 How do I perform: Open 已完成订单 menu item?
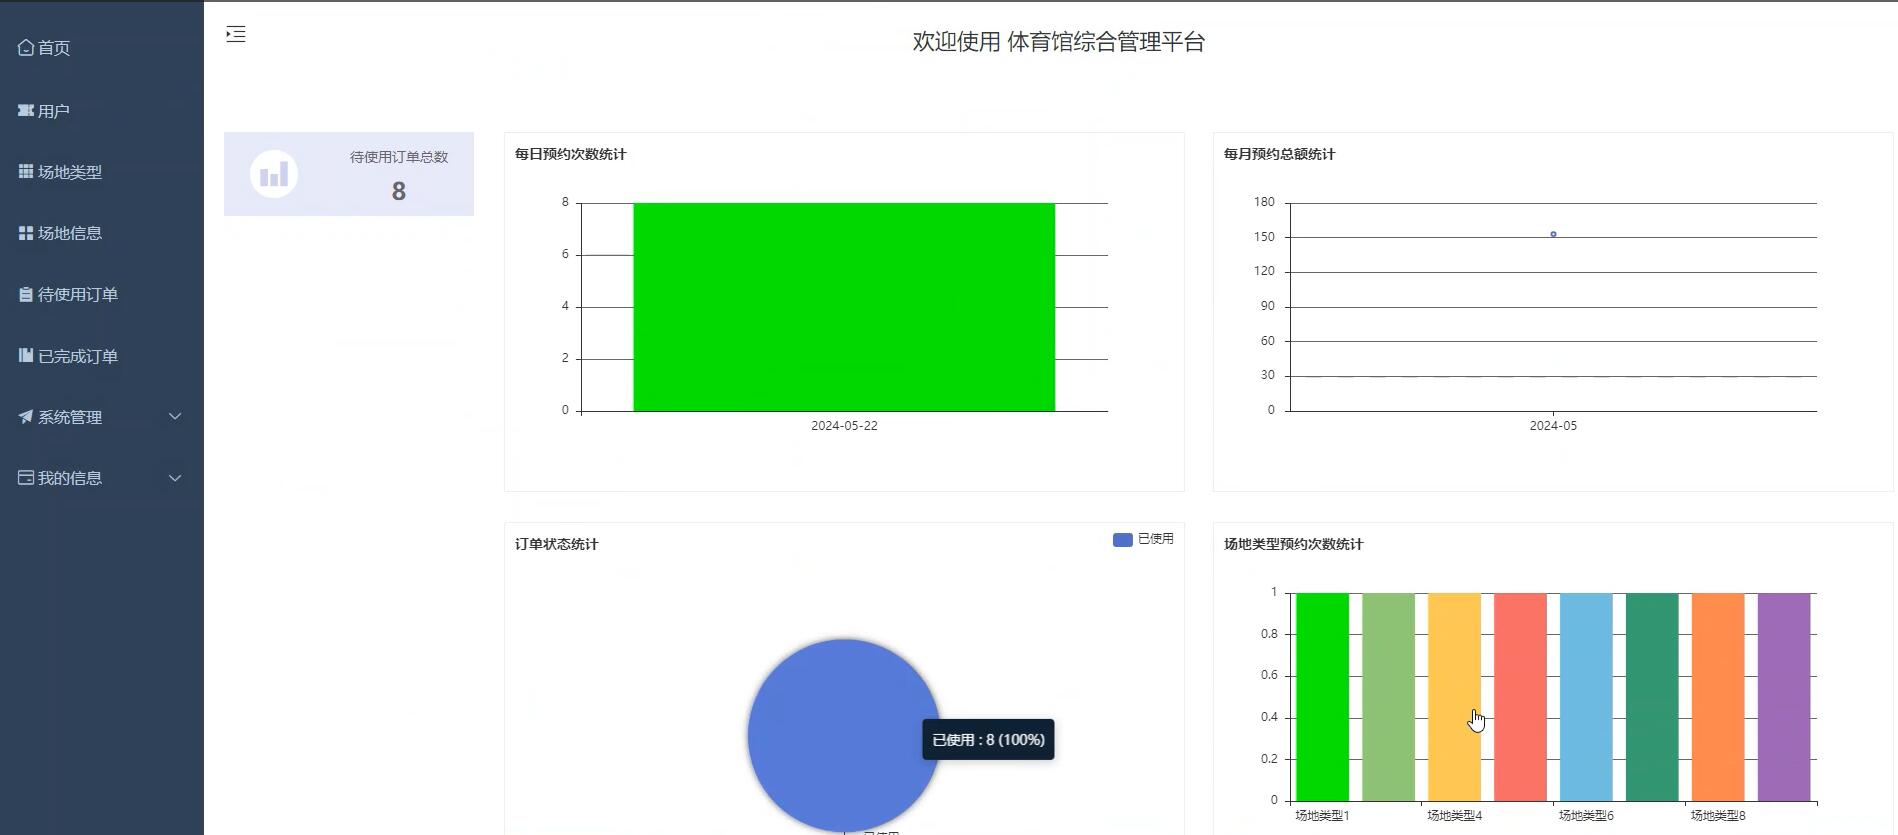pyautogui.click(x=102, y=356)
